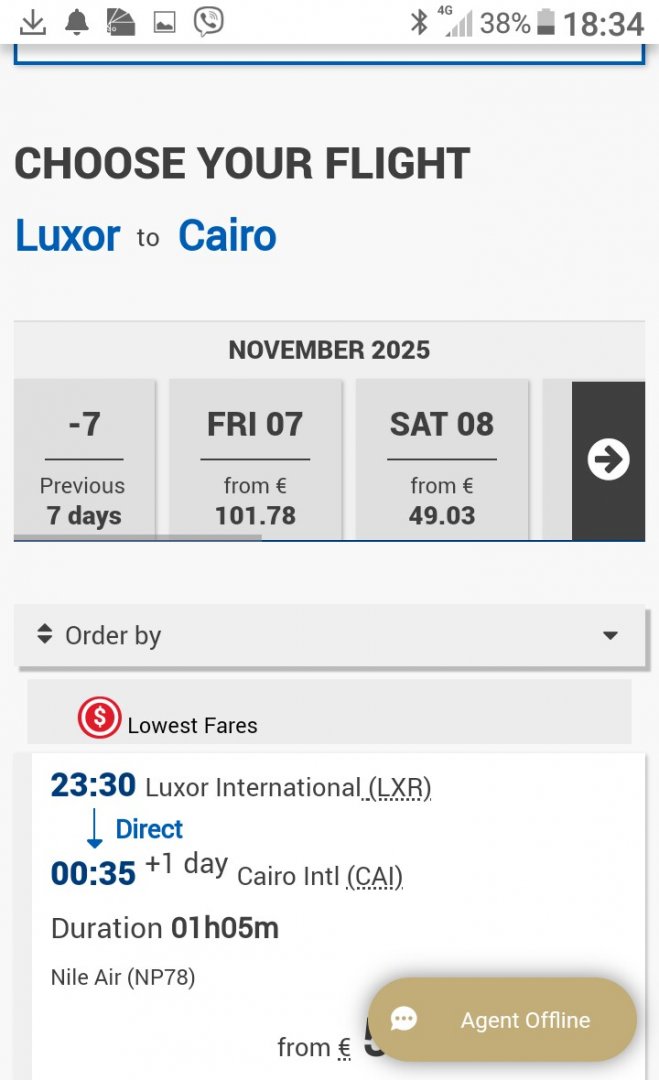Select the SAT 08 date tab

441,459
